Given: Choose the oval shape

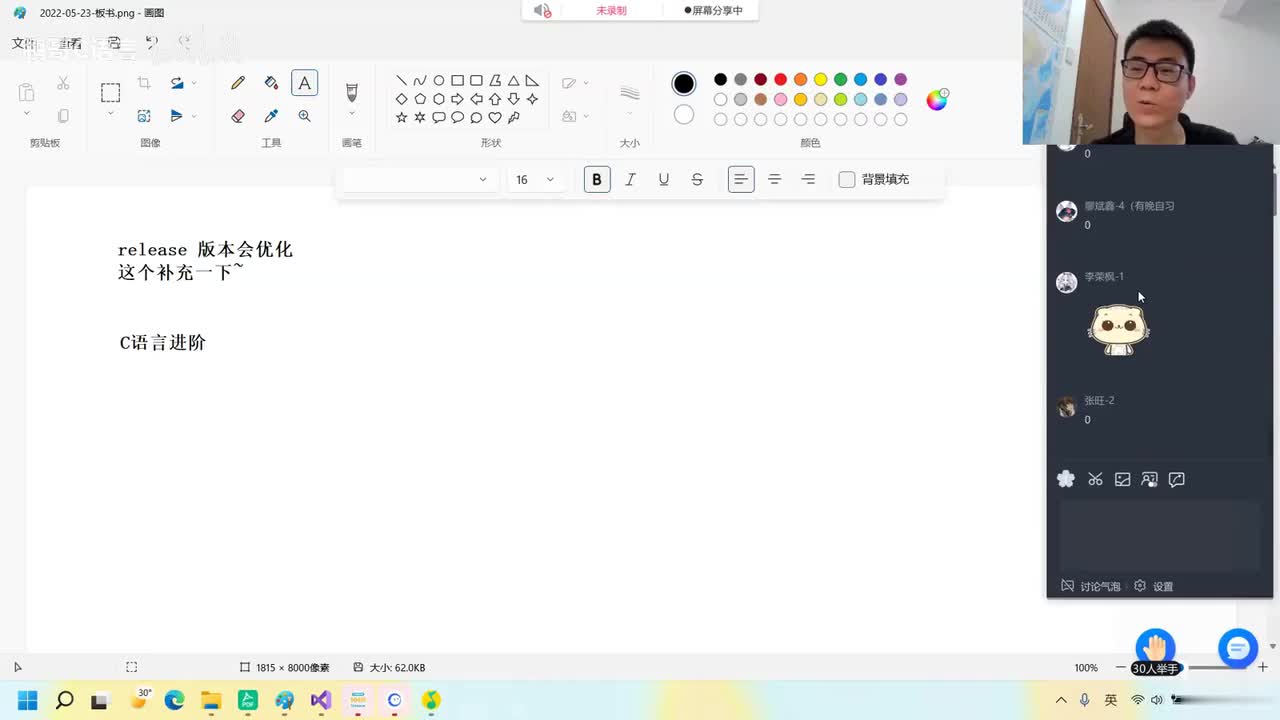Looking at the screenshot, I should tap(439, 81).
